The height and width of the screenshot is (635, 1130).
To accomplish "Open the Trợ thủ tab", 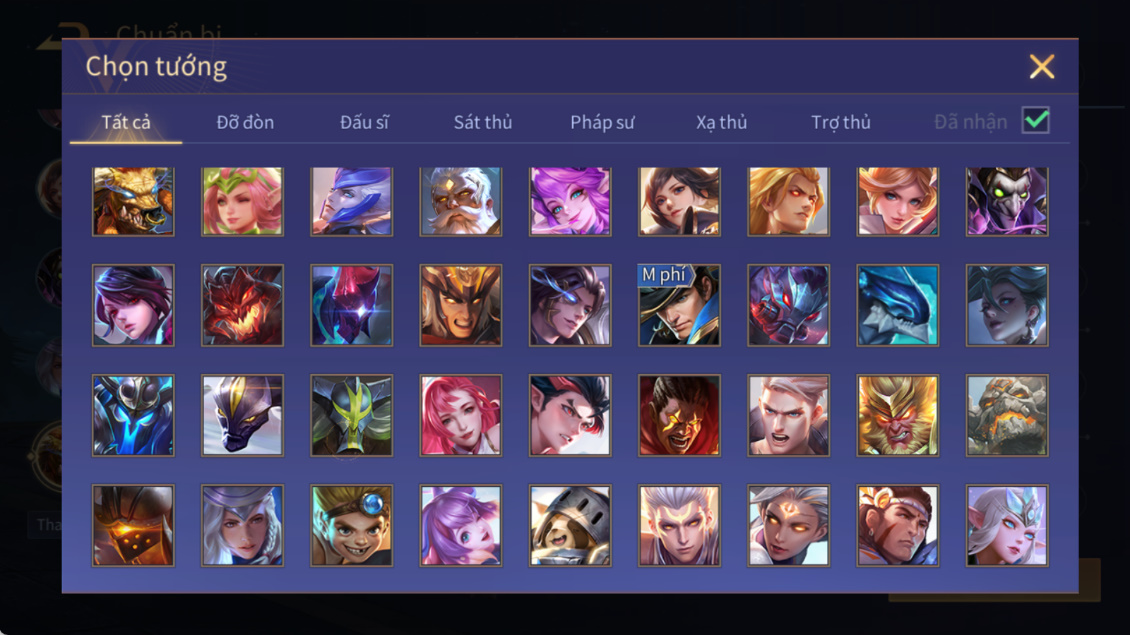I will (841, 123).
